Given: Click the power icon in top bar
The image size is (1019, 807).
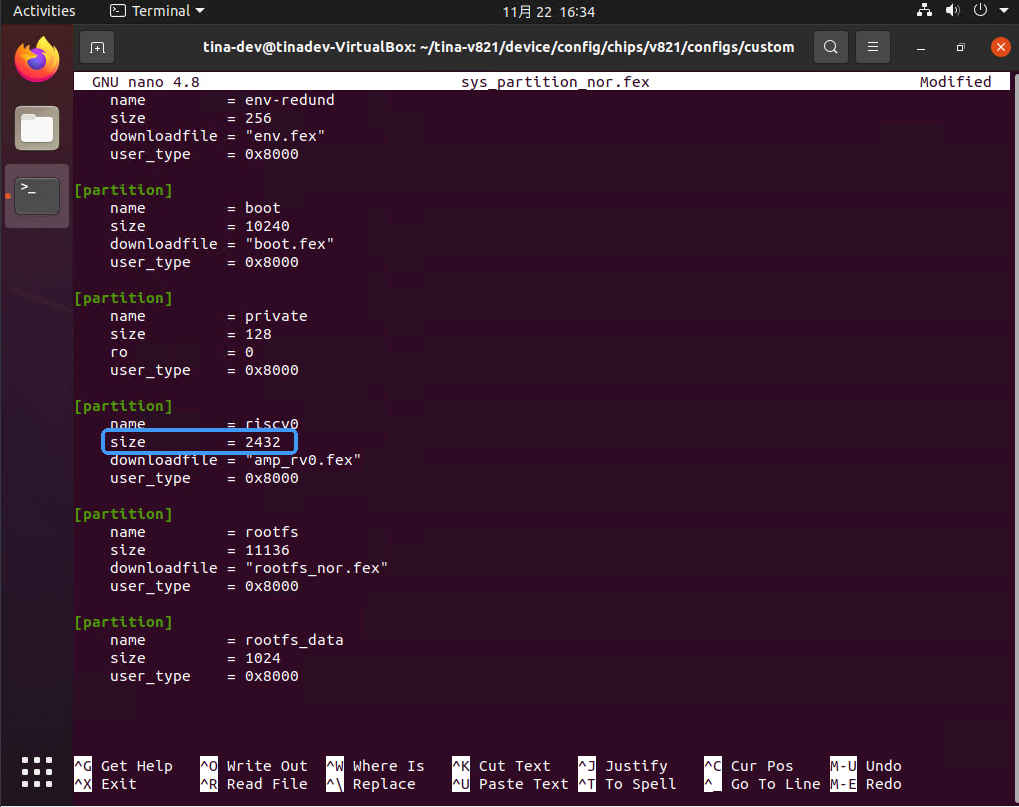Looking at the screenshot, I should point(980,10).
